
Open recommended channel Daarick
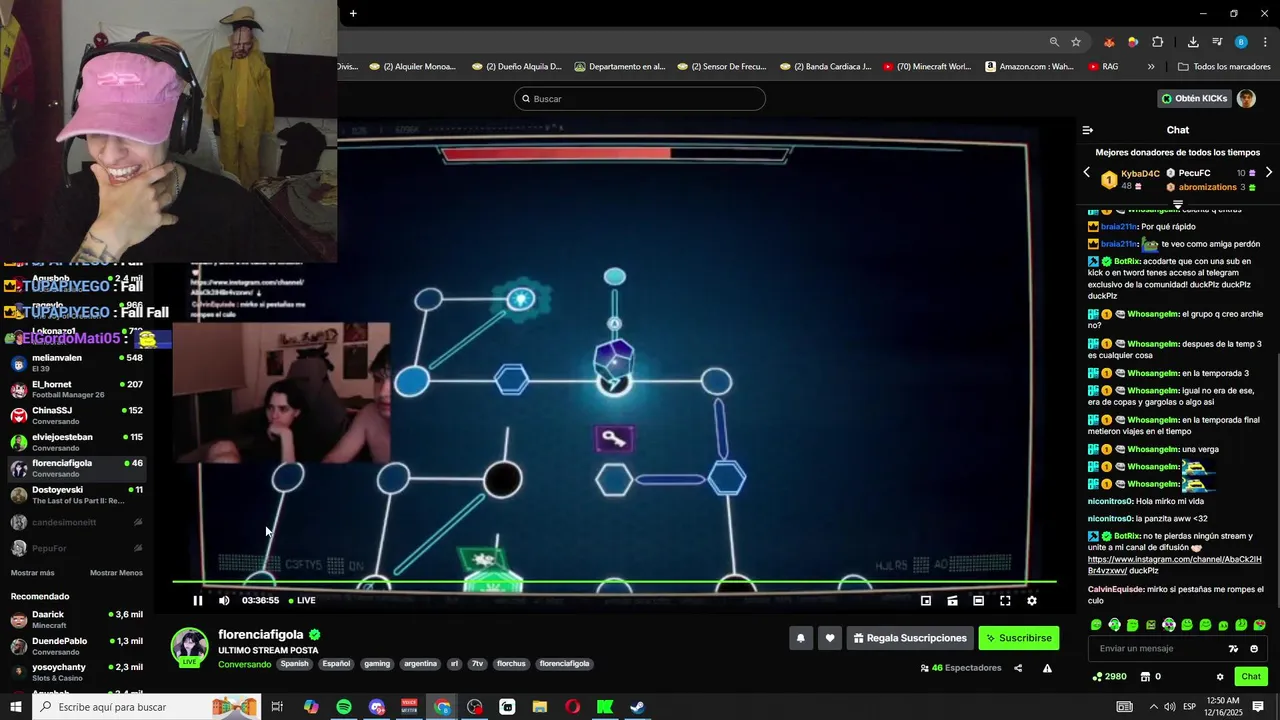pos(77,620)
